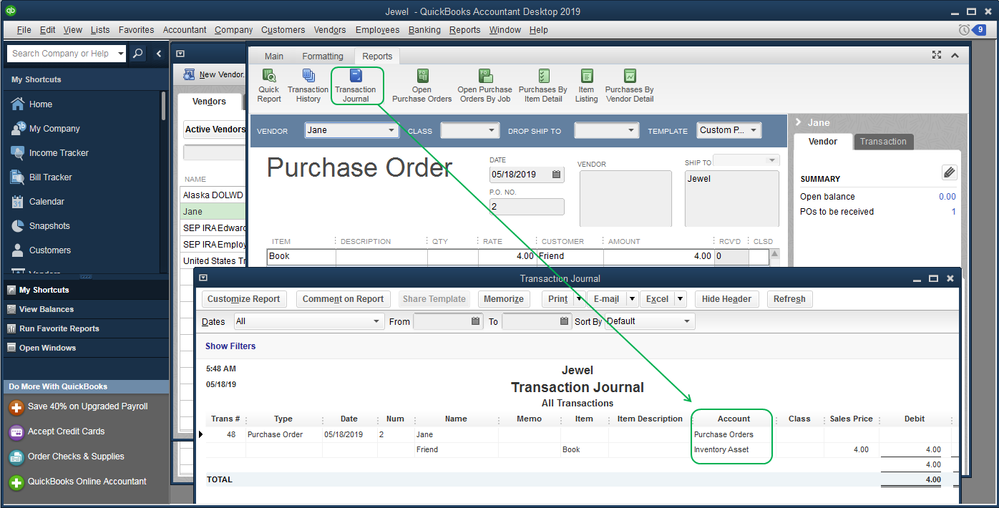
Task: Click Order Checks & Supplies link
Action: tap(75, 456)
